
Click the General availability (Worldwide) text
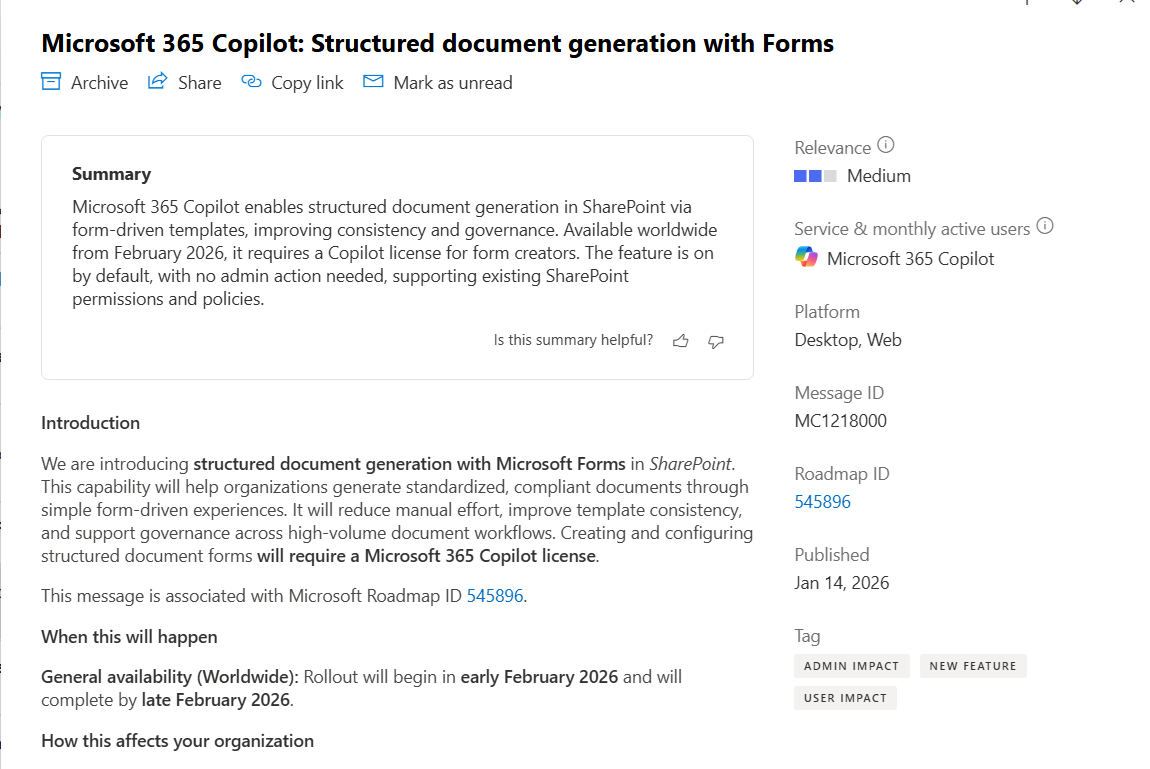pos(169,677)
